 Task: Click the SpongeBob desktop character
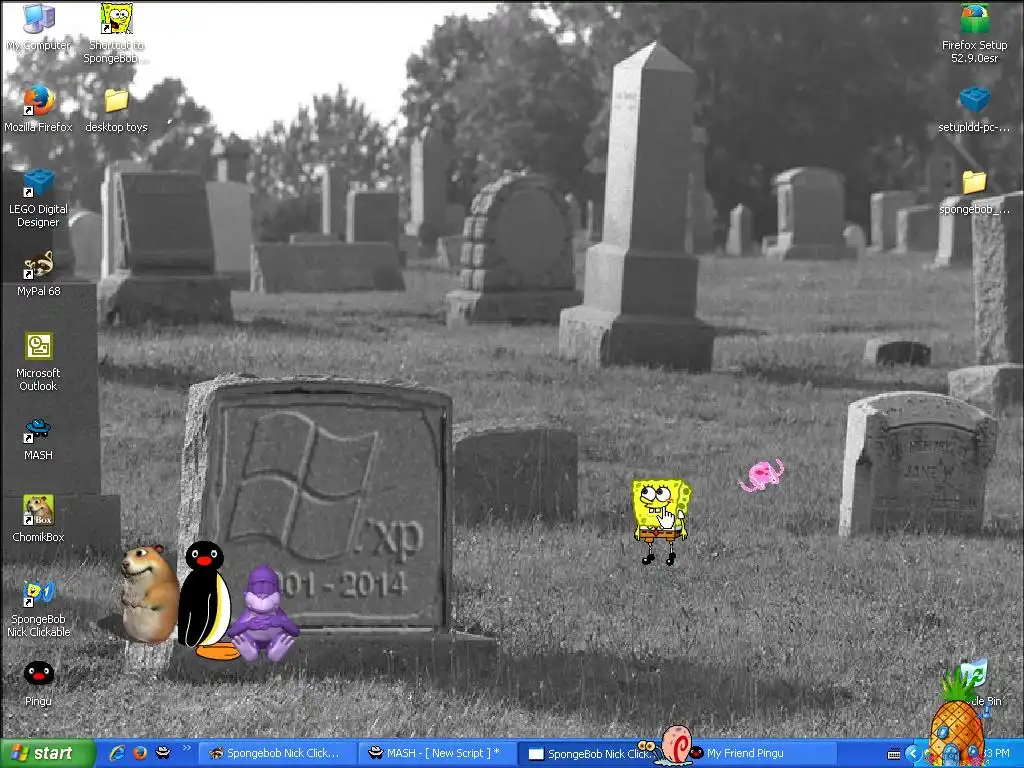tap(660, 522)
